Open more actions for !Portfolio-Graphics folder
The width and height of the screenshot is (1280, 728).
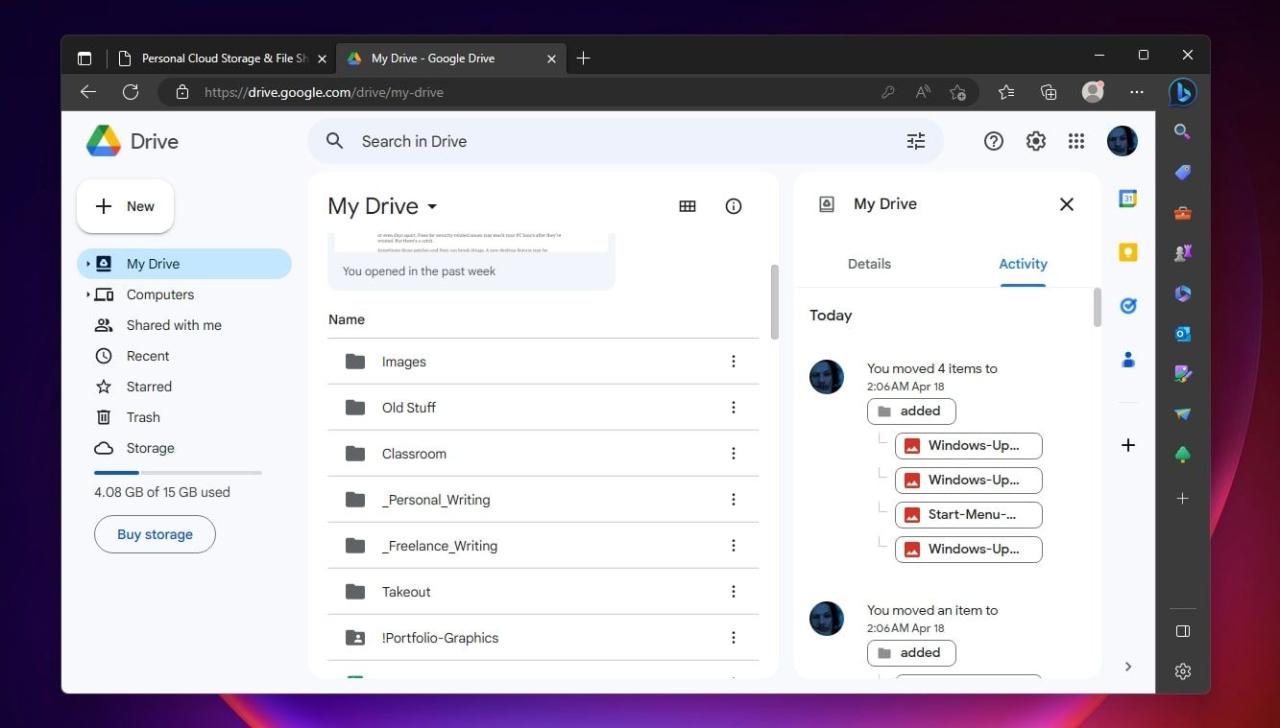[733, 637]
